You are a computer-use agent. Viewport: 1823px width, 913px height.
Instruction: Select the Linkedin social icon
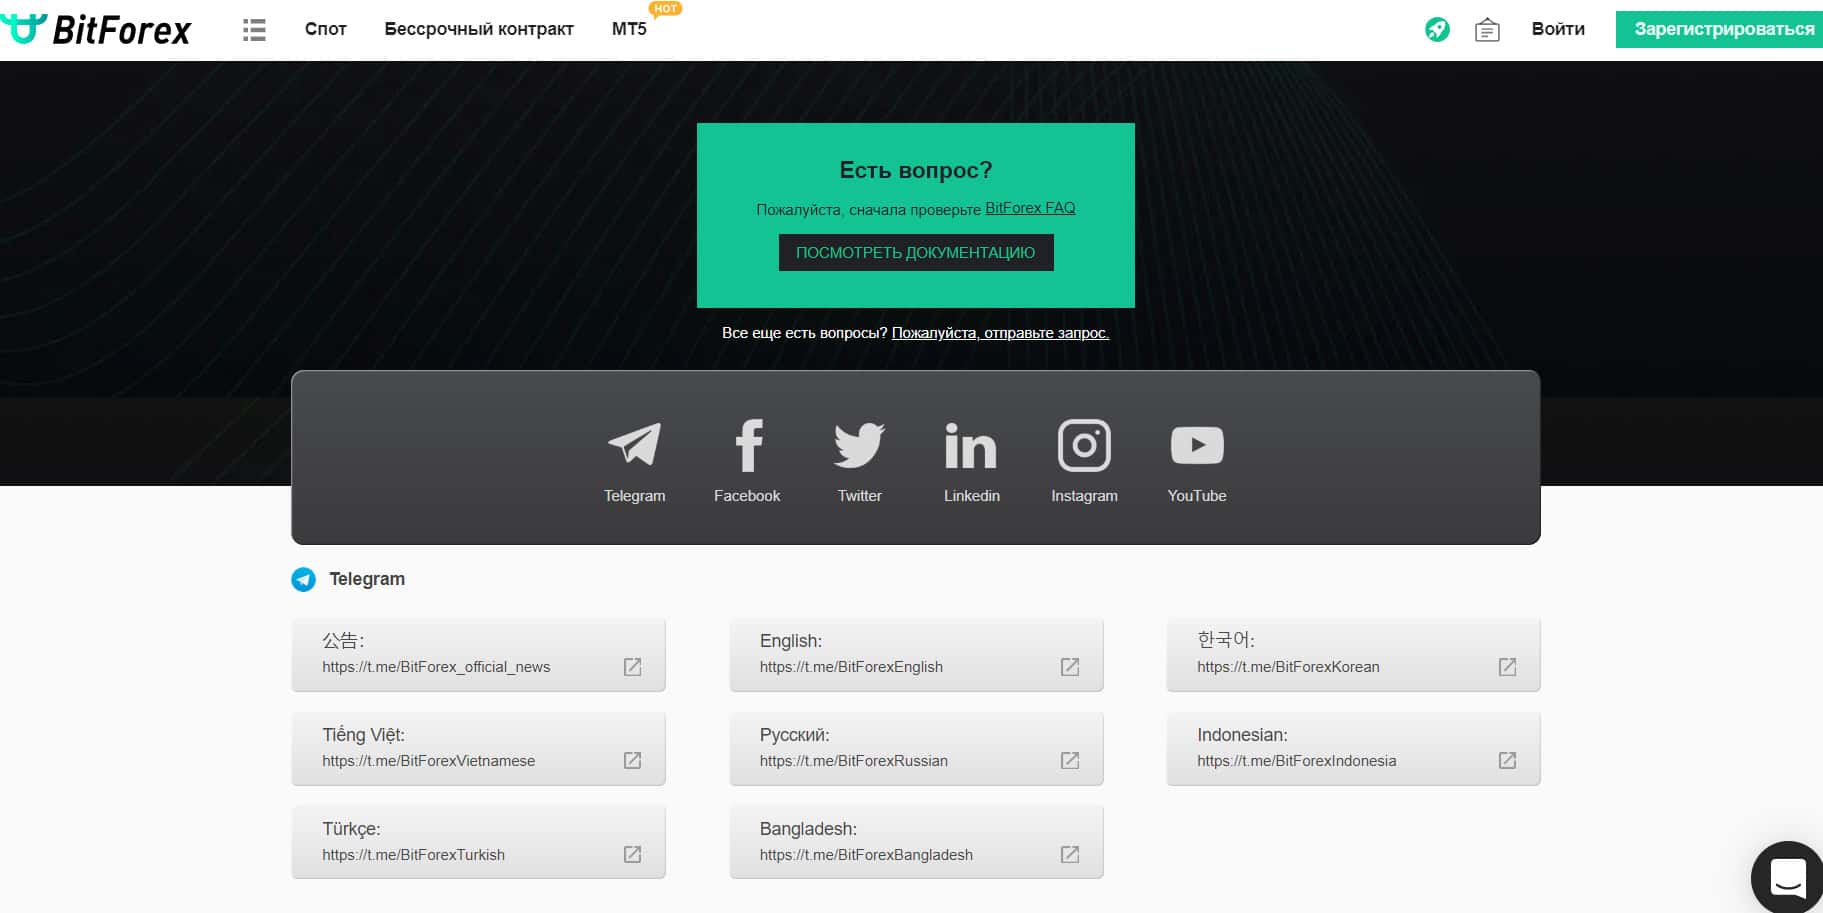click(x=971, y=445)
